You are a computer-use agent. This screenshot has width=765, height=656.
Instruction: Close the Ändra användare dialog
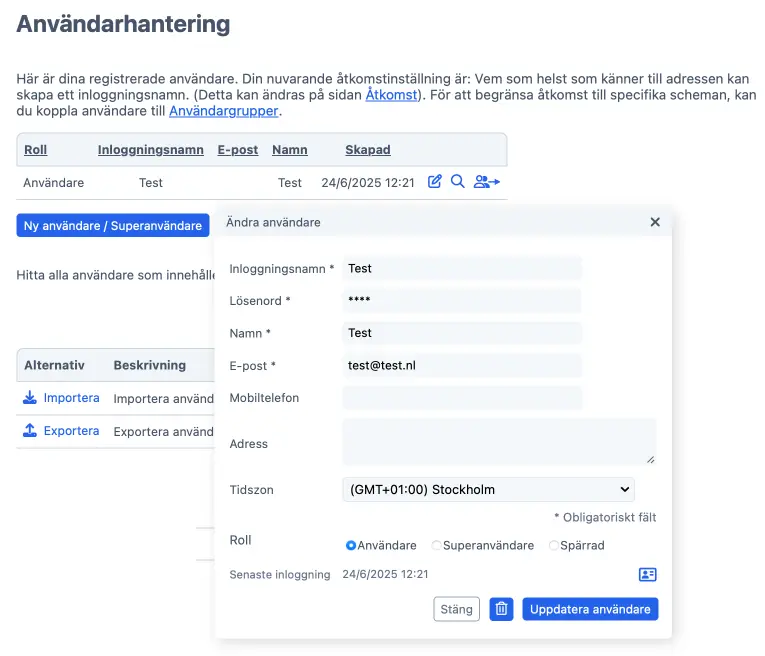(655, 222)
